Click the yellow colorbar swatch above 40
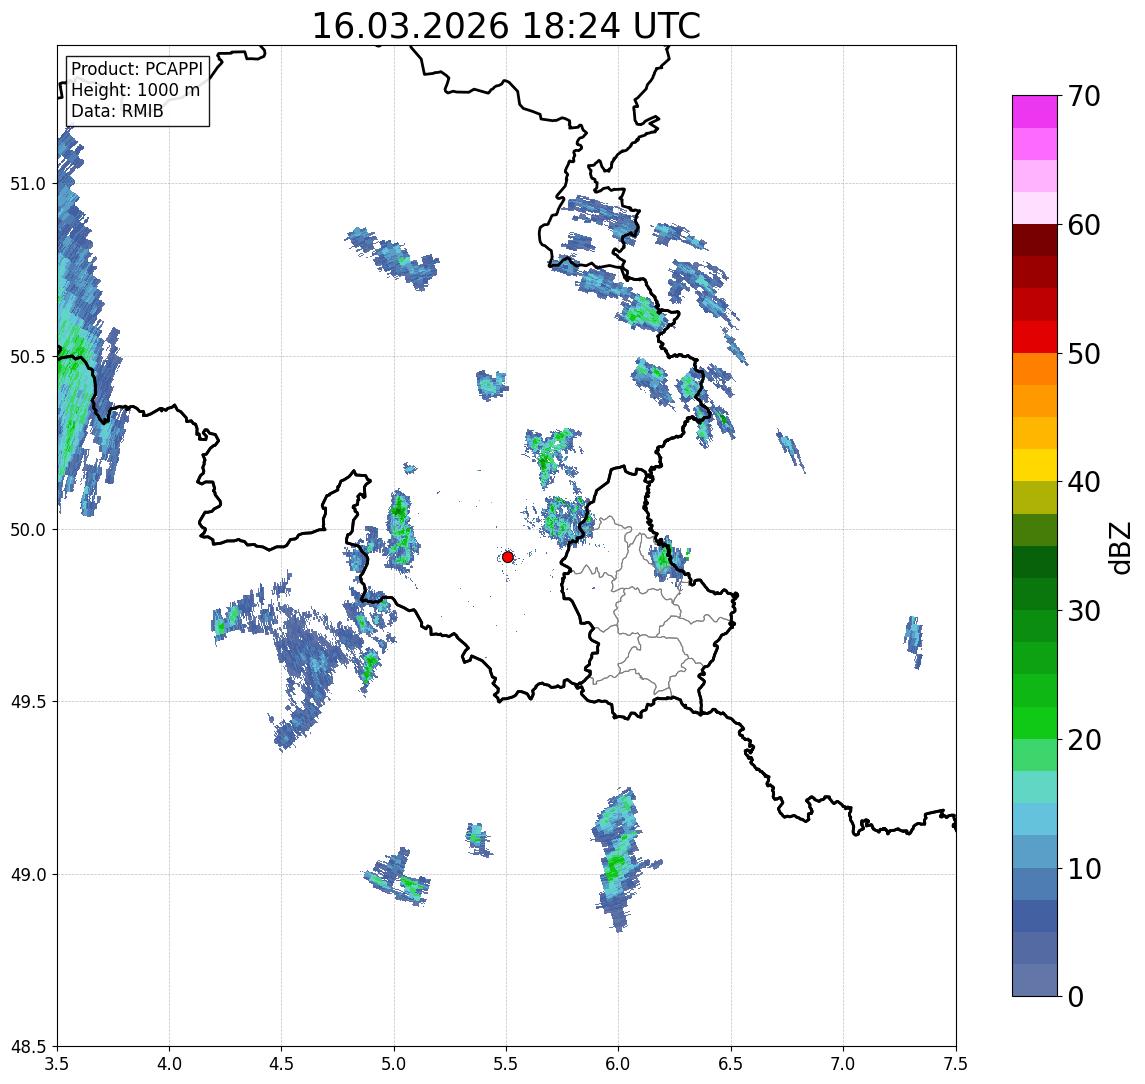 point(1035,465)
